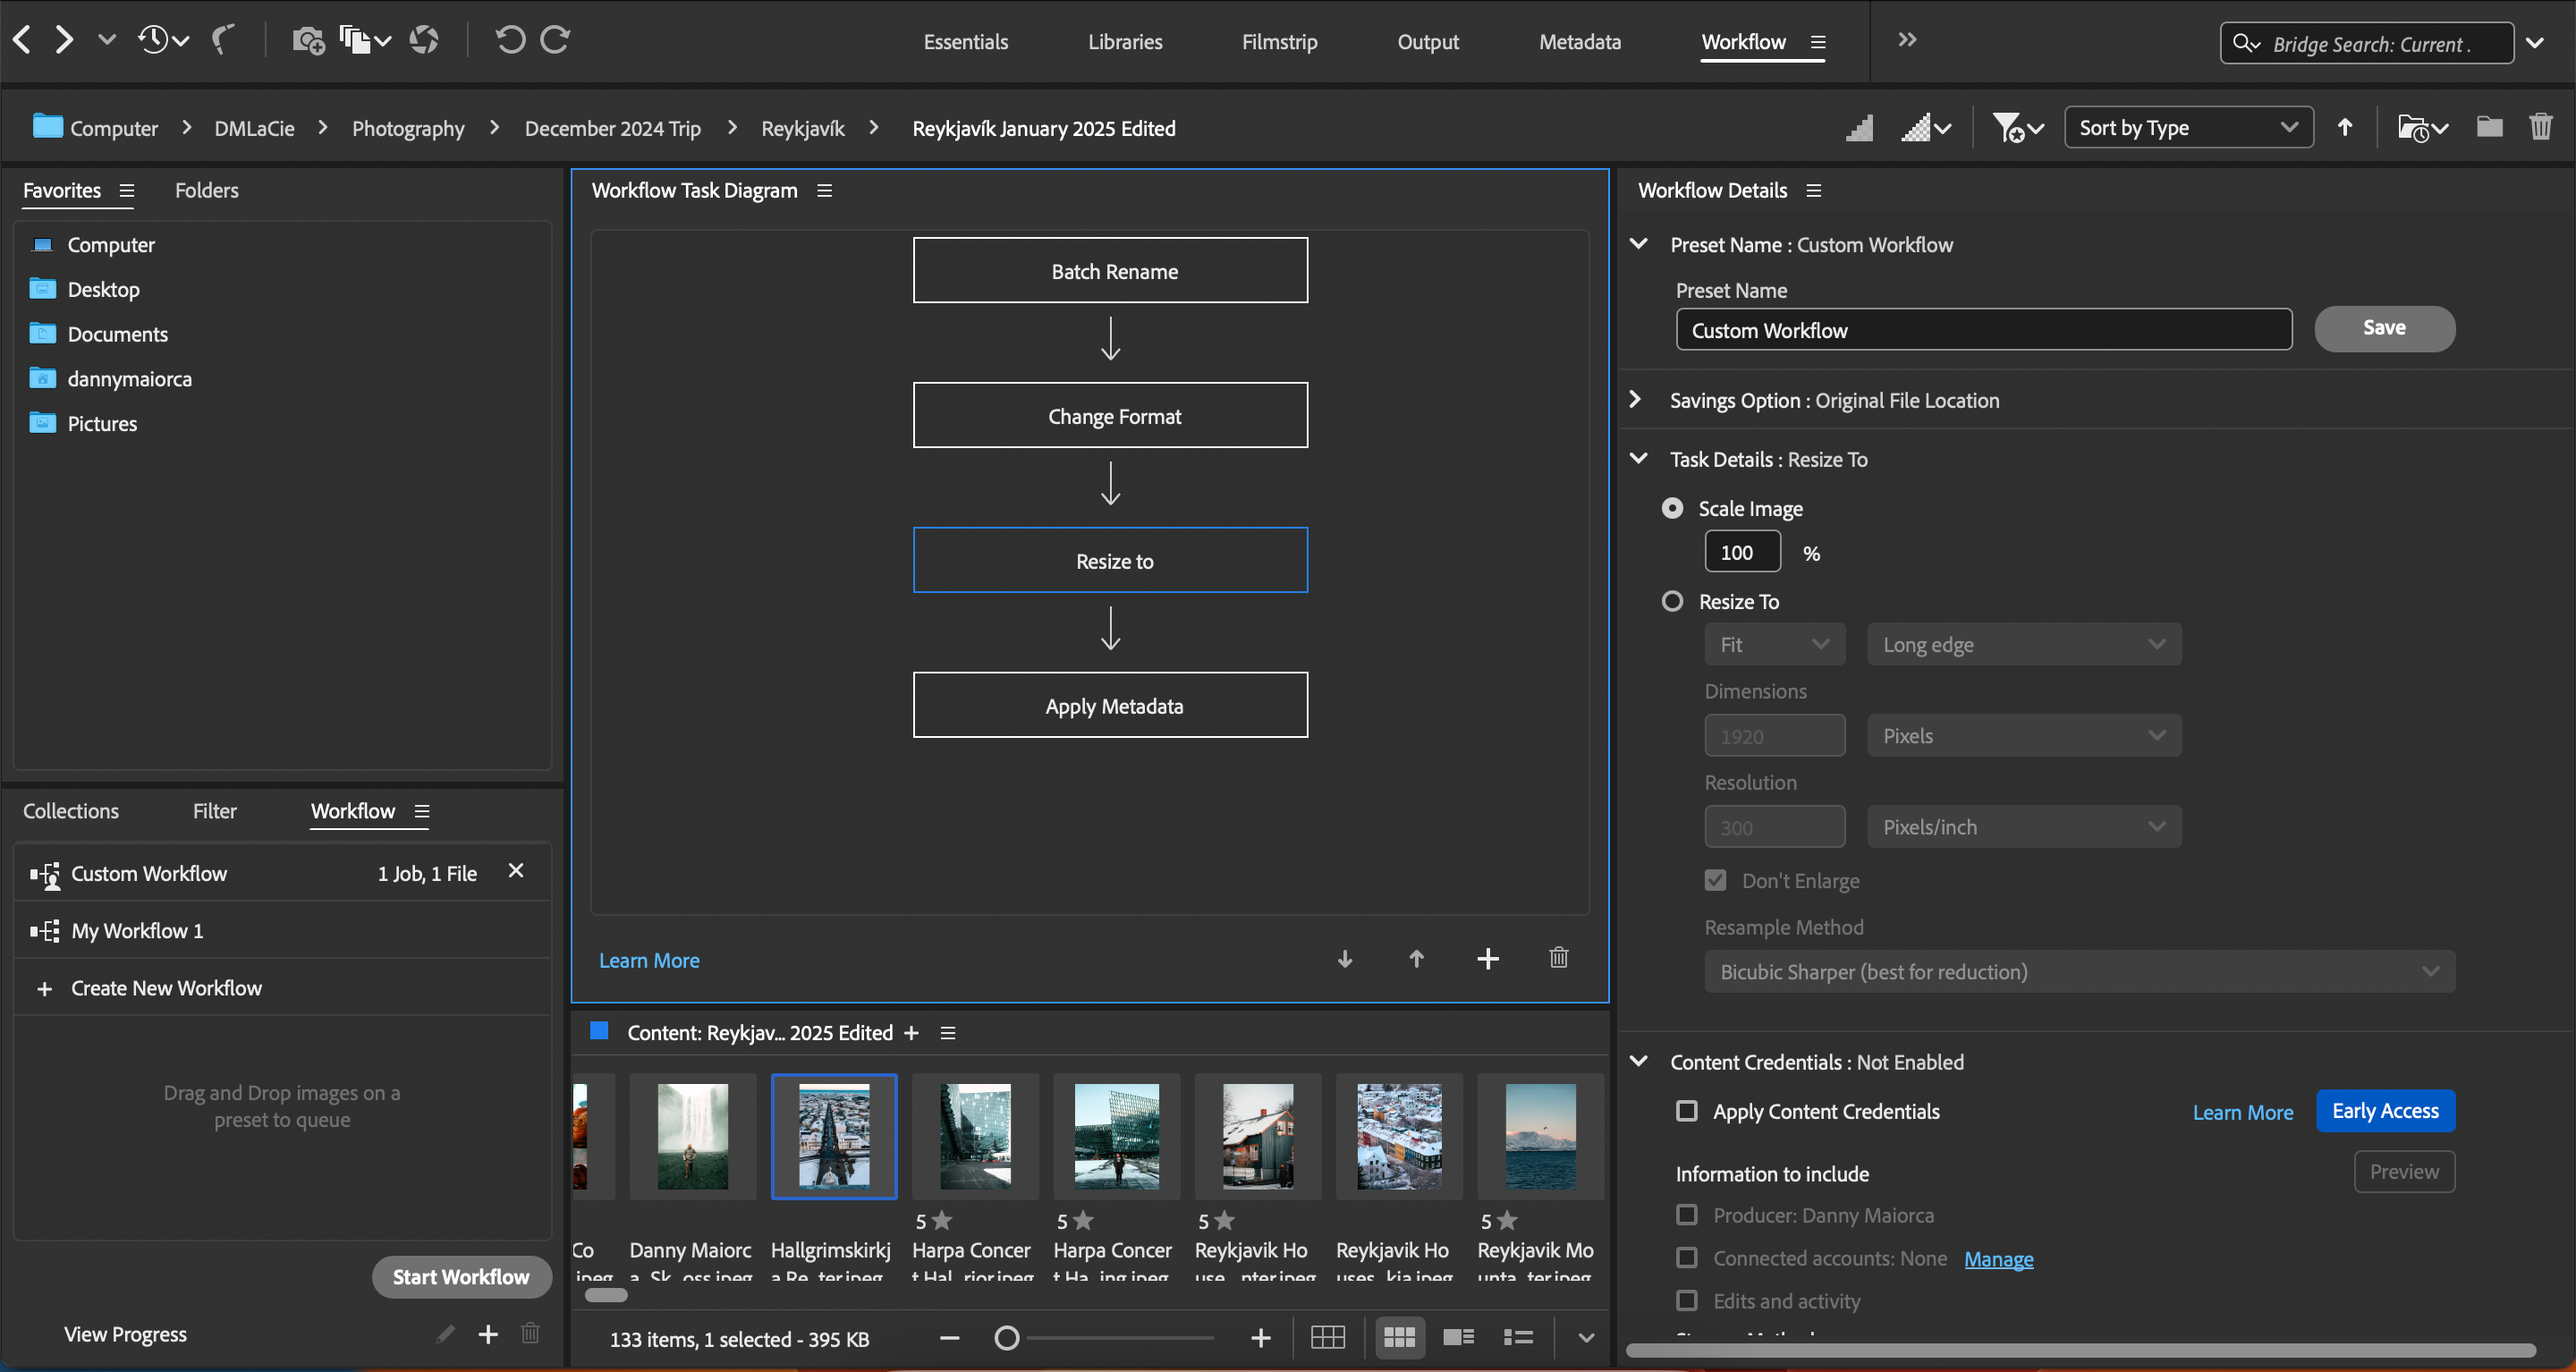Open the Sort by Type dropdown
Viewport: 2576px width, 1372px height.
point(2188,127)
